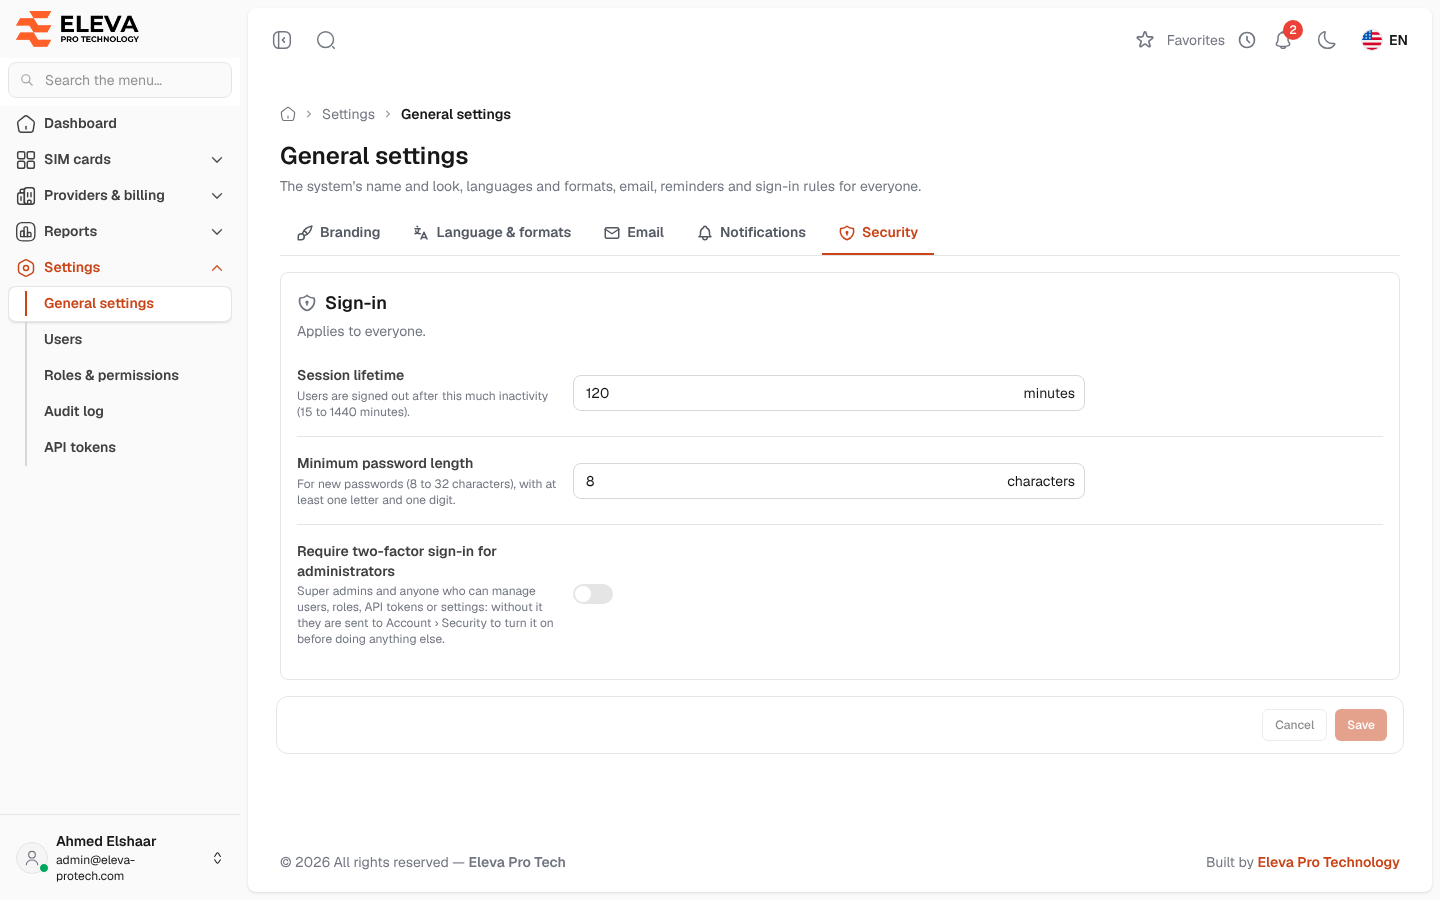Enable two-factor sign-in for administrators toggle

pyautogui.click(x=593, y=594)
